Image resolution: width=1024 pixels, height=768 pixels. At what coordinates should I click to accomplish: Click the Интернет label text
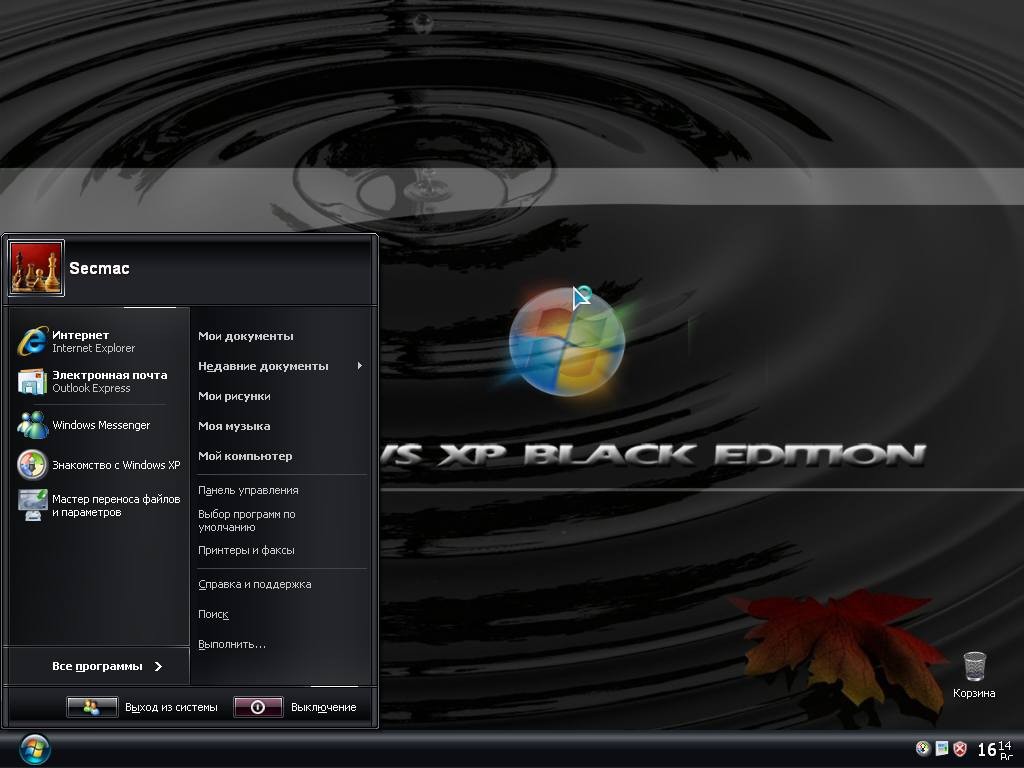[x=80, y=335]
